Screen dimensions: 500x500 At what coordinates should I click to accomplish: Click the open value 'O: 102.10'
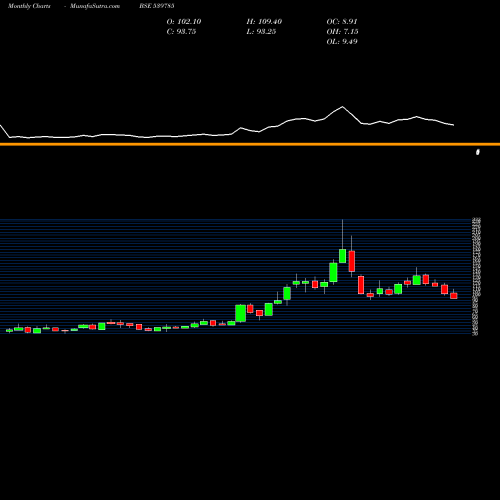point(184,22)
